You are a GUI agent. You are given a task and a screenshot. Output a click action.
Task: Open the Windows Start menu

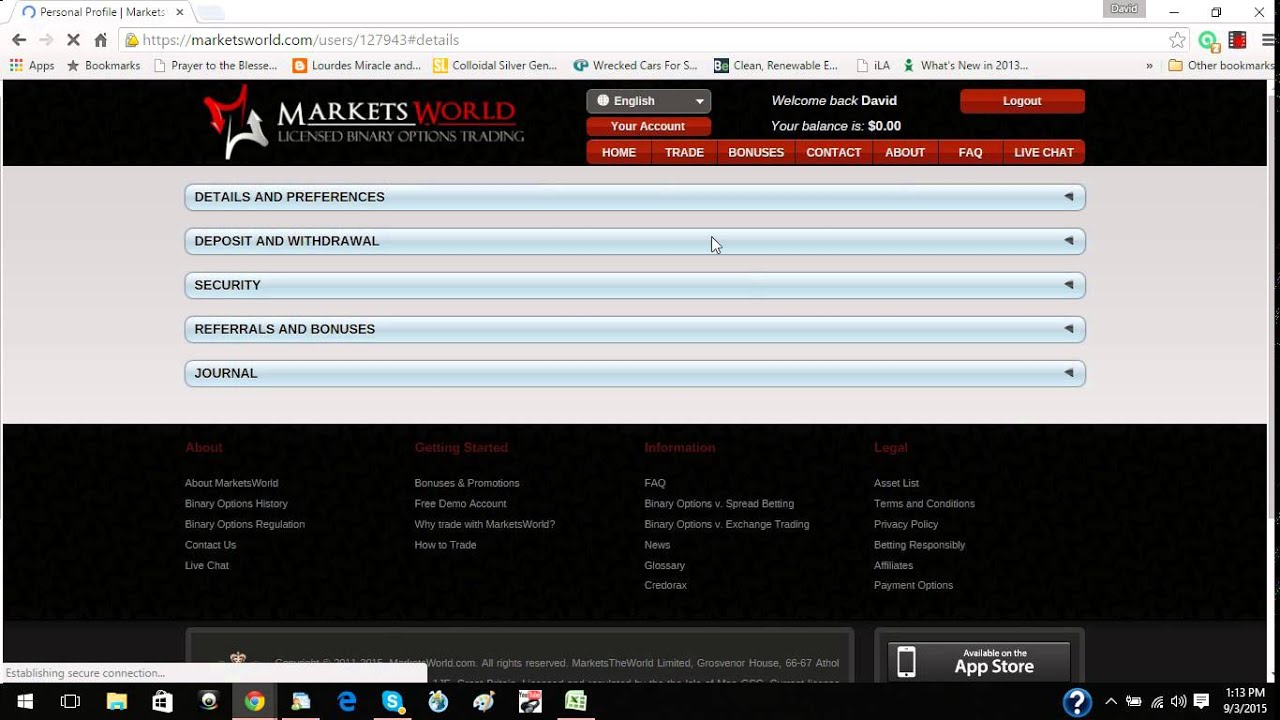[24, 702]
